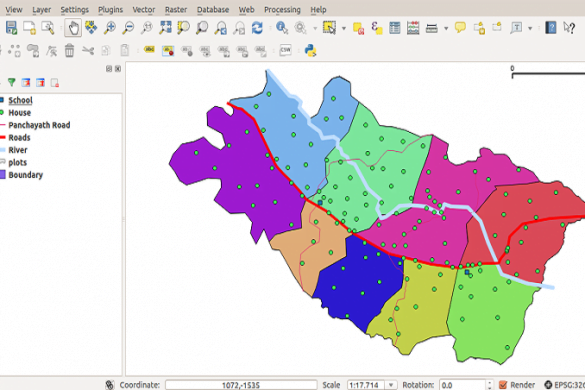This screenshot has width=585, height=390.
Task: Open the Python Console icon
Action: pyautogui.click(x=310, y=50)
